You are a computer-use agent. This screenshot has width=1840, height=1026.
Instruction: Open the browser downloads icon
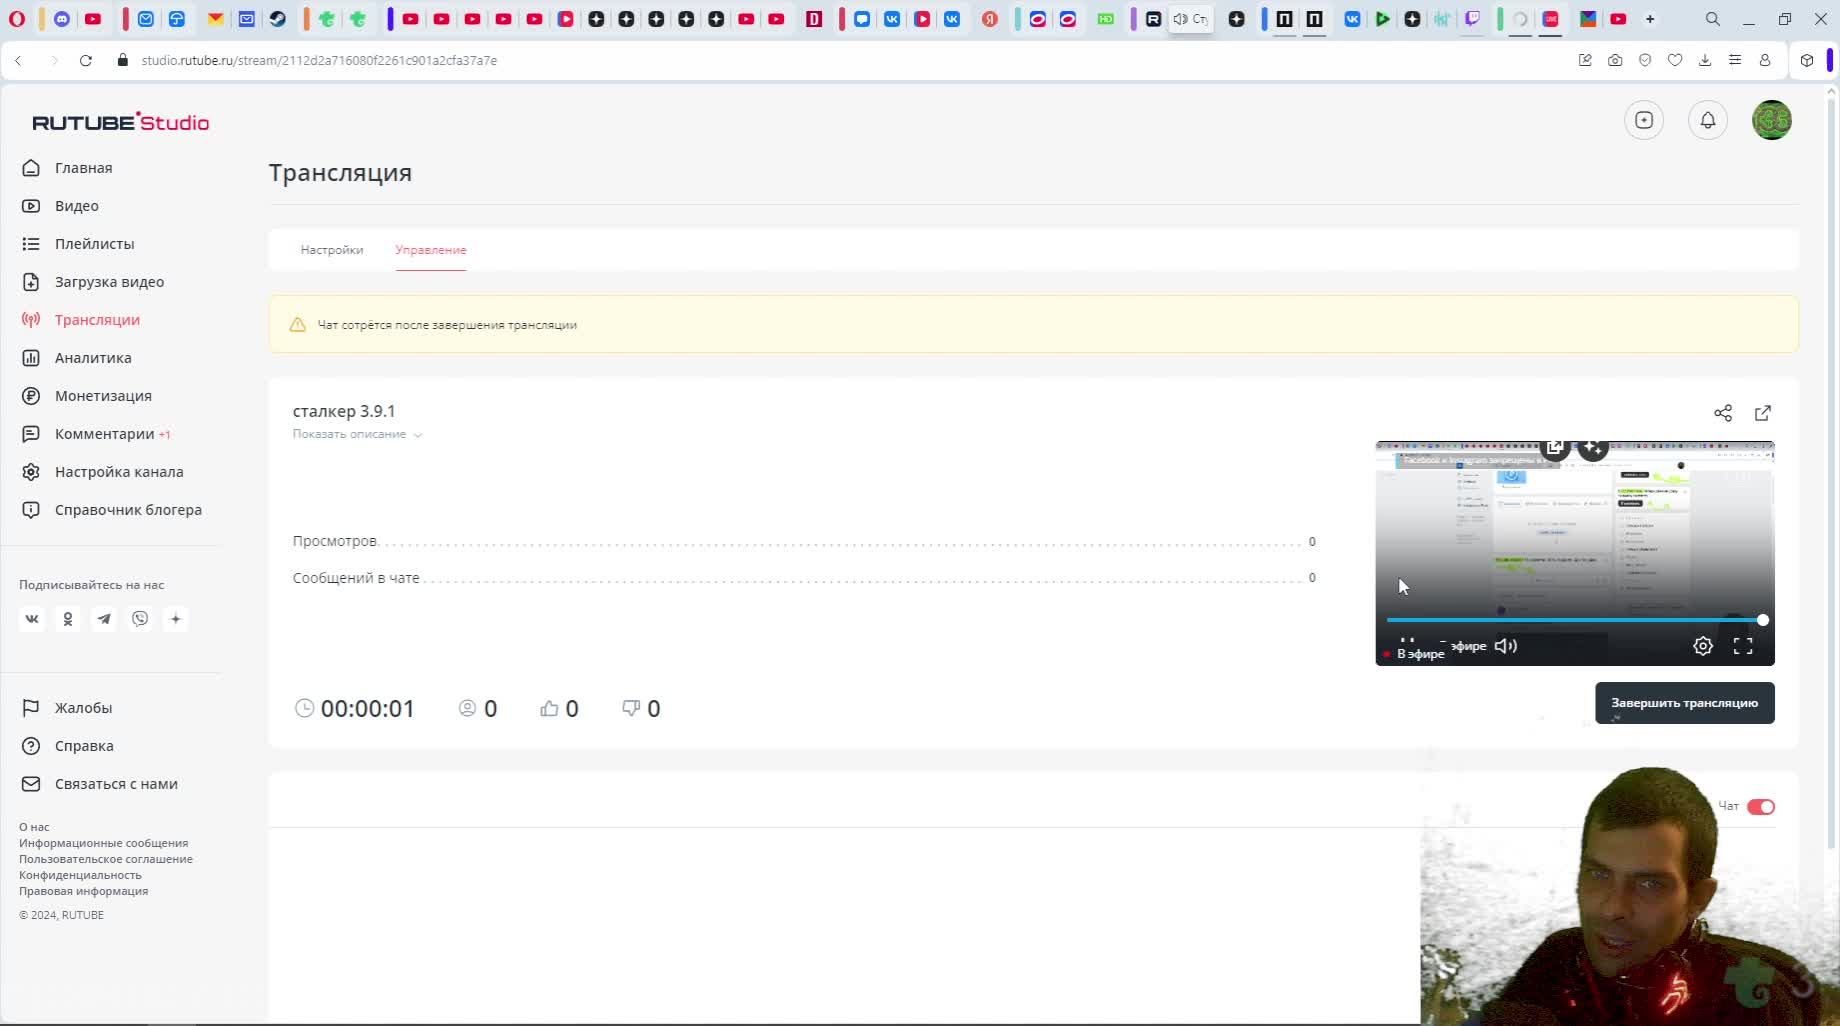click(x=1705, y=61)
